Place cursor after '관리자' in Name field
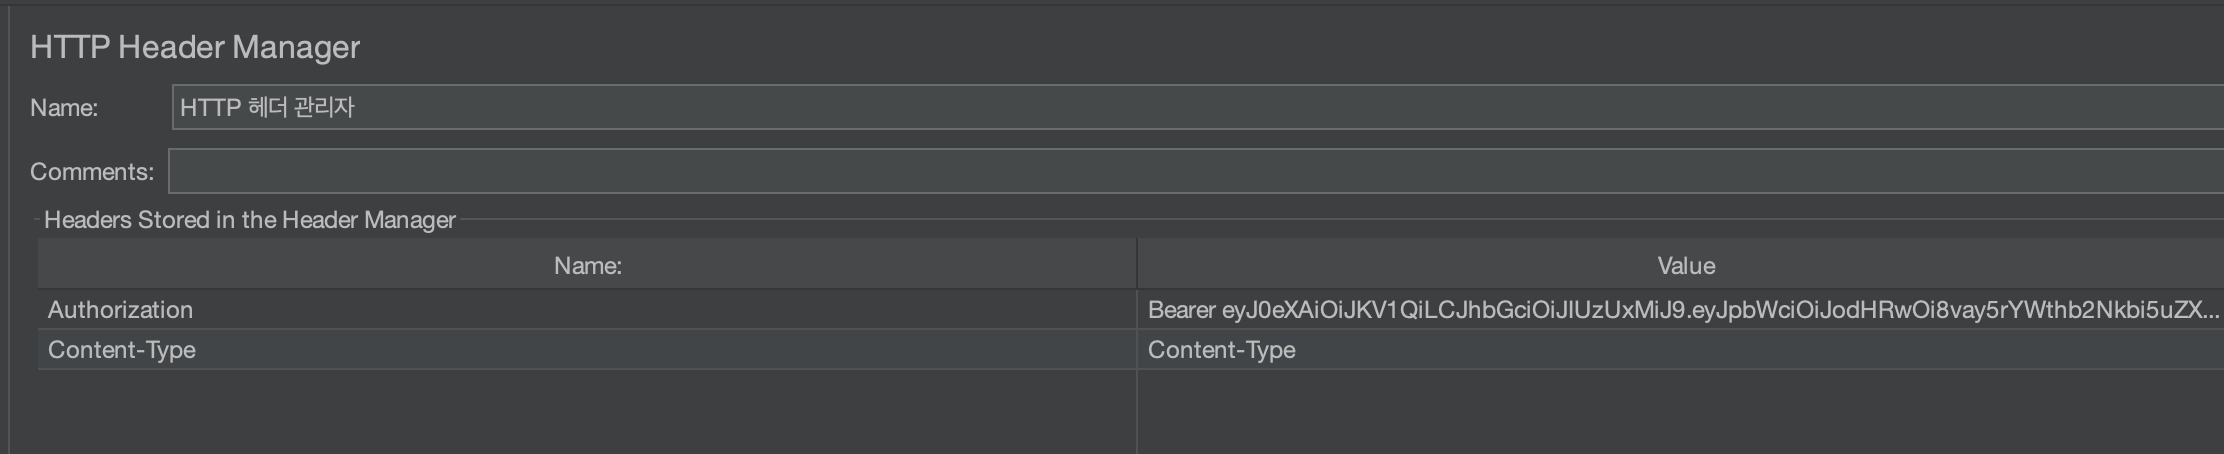The width and height of the screenshot is (2224, 454). pos(357,107)
